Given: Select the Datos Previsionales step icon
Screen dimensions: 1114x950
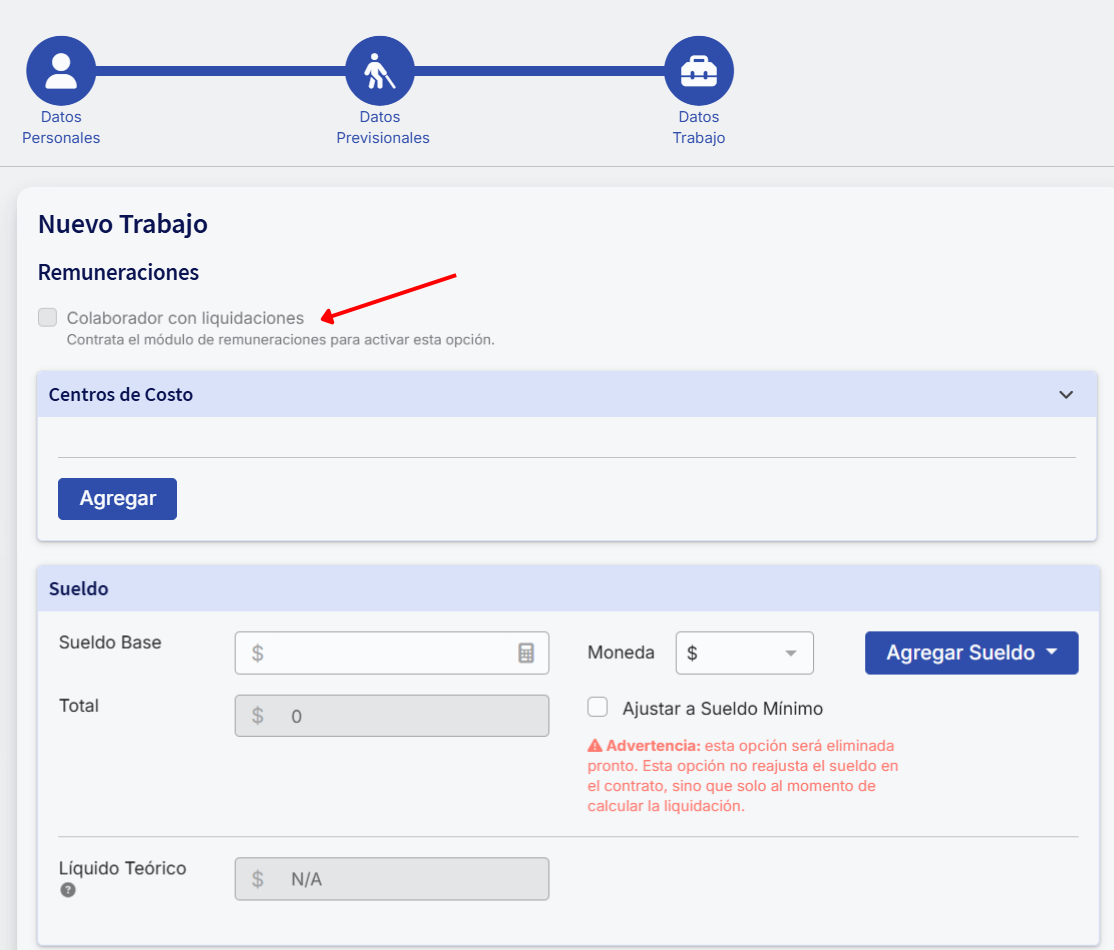Looking at the screenshot, I should tap(380, 70).
